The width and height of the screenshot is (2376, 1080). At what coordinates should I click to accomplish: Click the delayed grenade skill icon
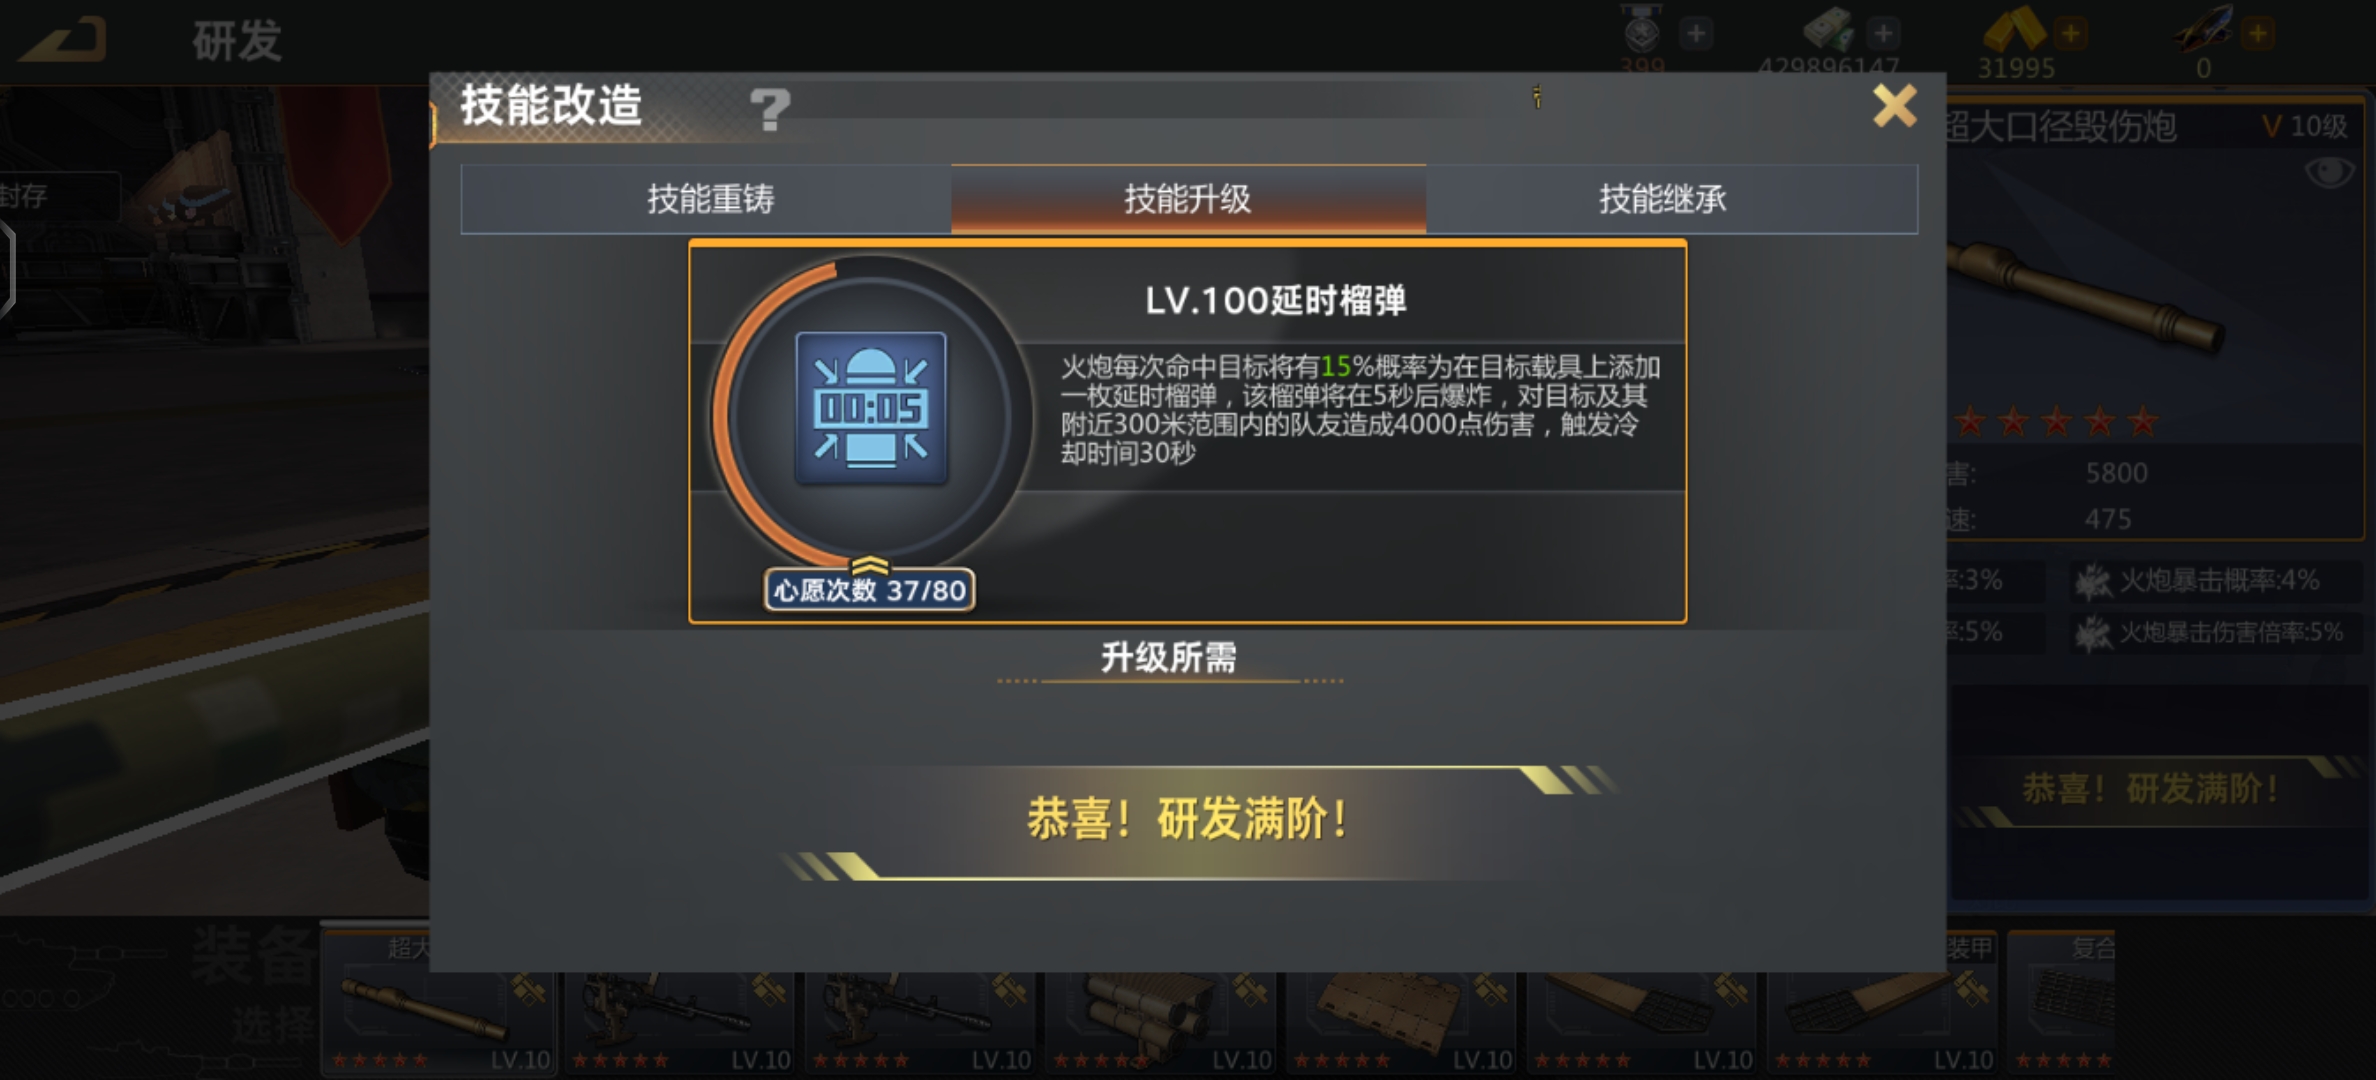[871, 409]
